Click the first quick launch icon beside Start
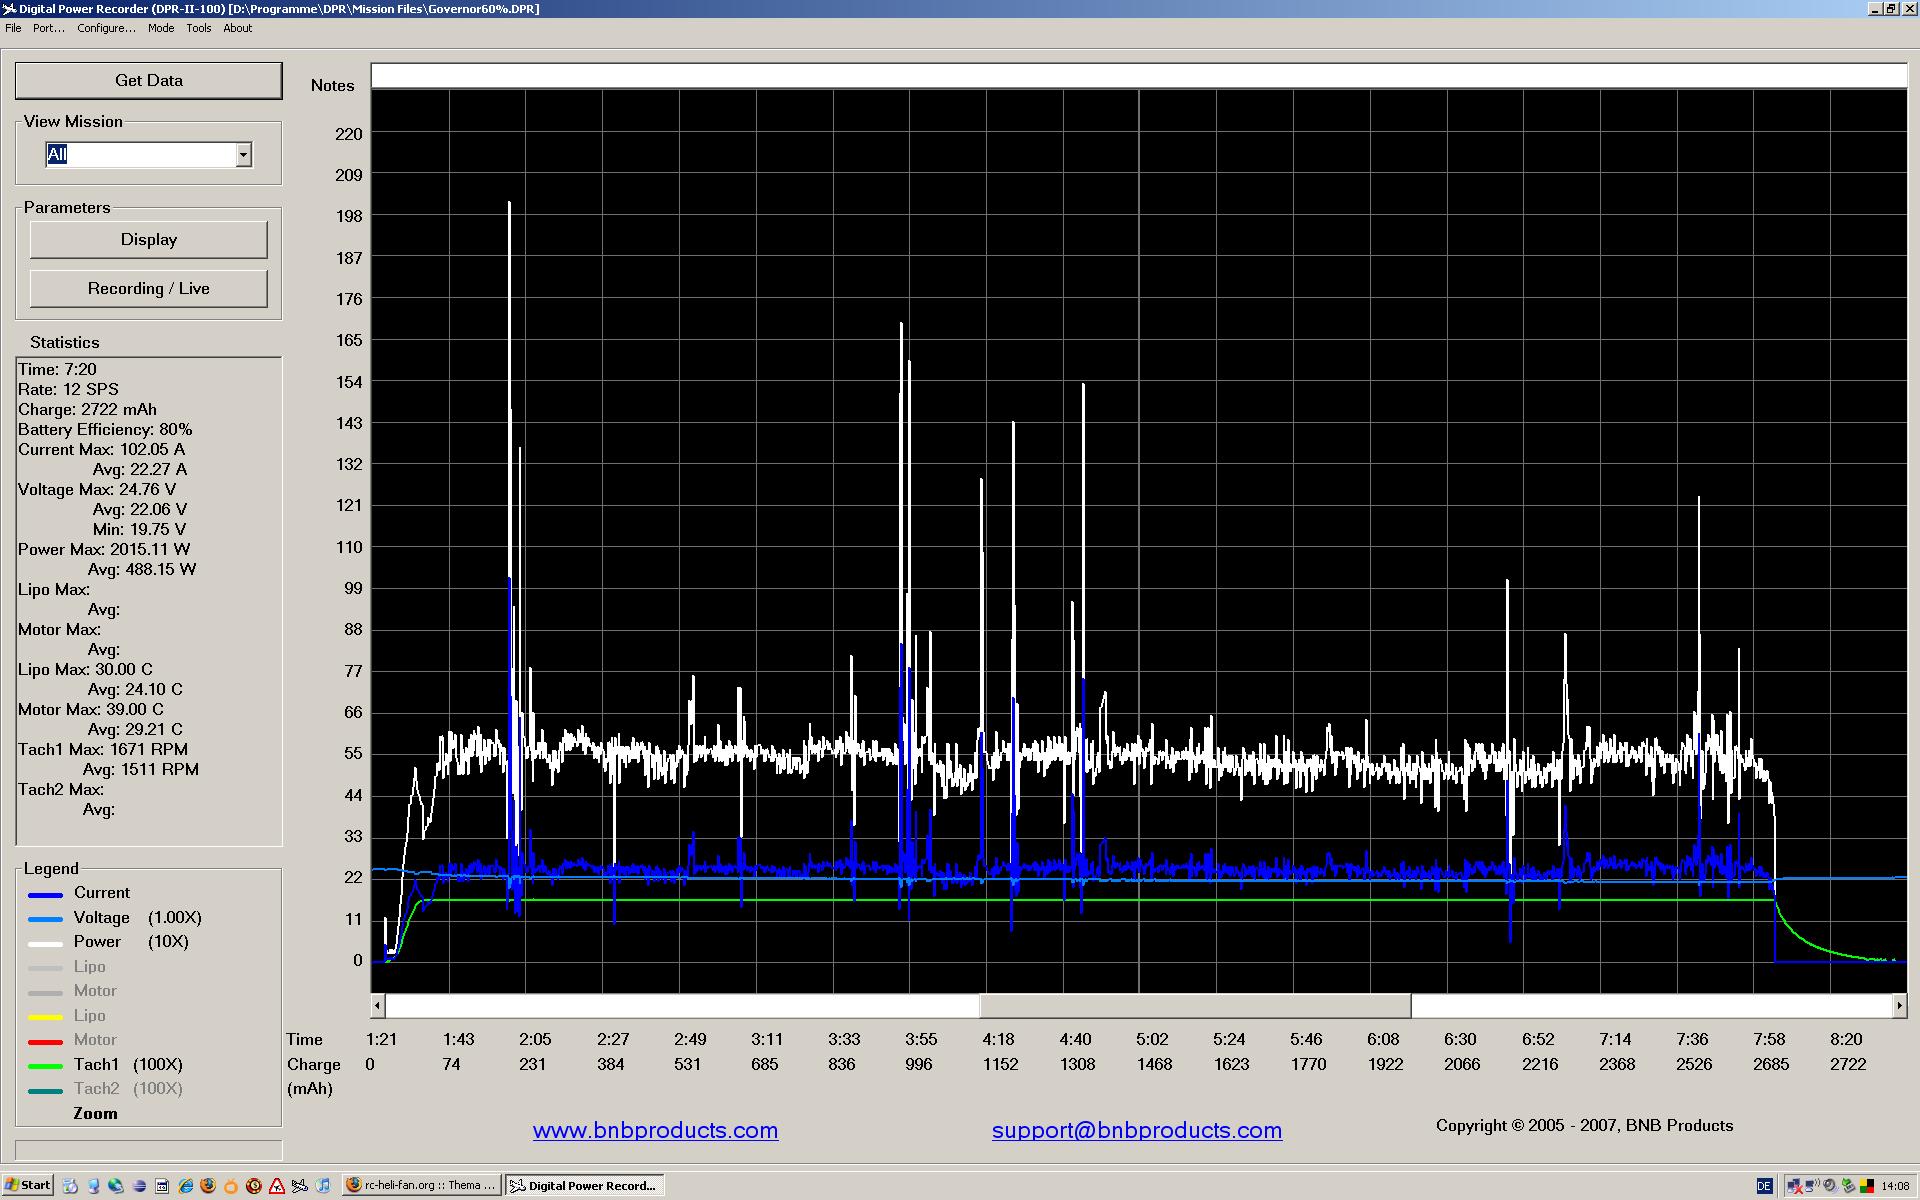The width and height of the screenshot is (1920, 1200). 70,1185
